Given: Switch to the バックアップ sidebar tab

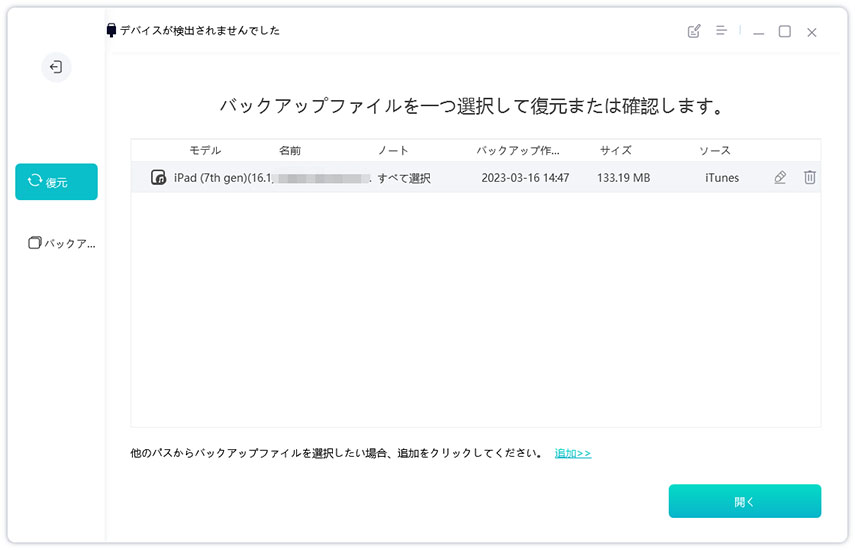Looking at the screenshot, I should [61, 243].
